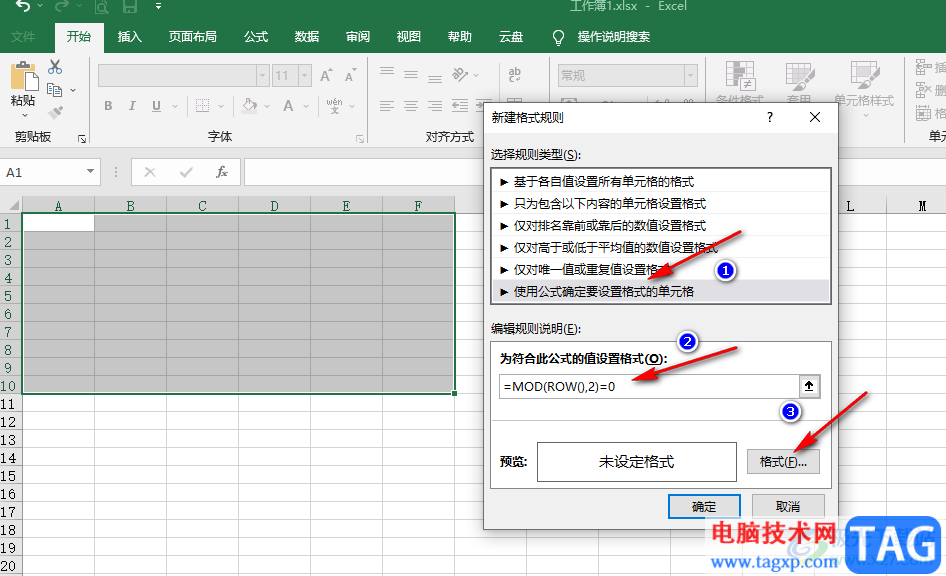This screenshot has width=946, height=576.
Task: Decrease font size with smaller A icon
Action: [350, 75]
